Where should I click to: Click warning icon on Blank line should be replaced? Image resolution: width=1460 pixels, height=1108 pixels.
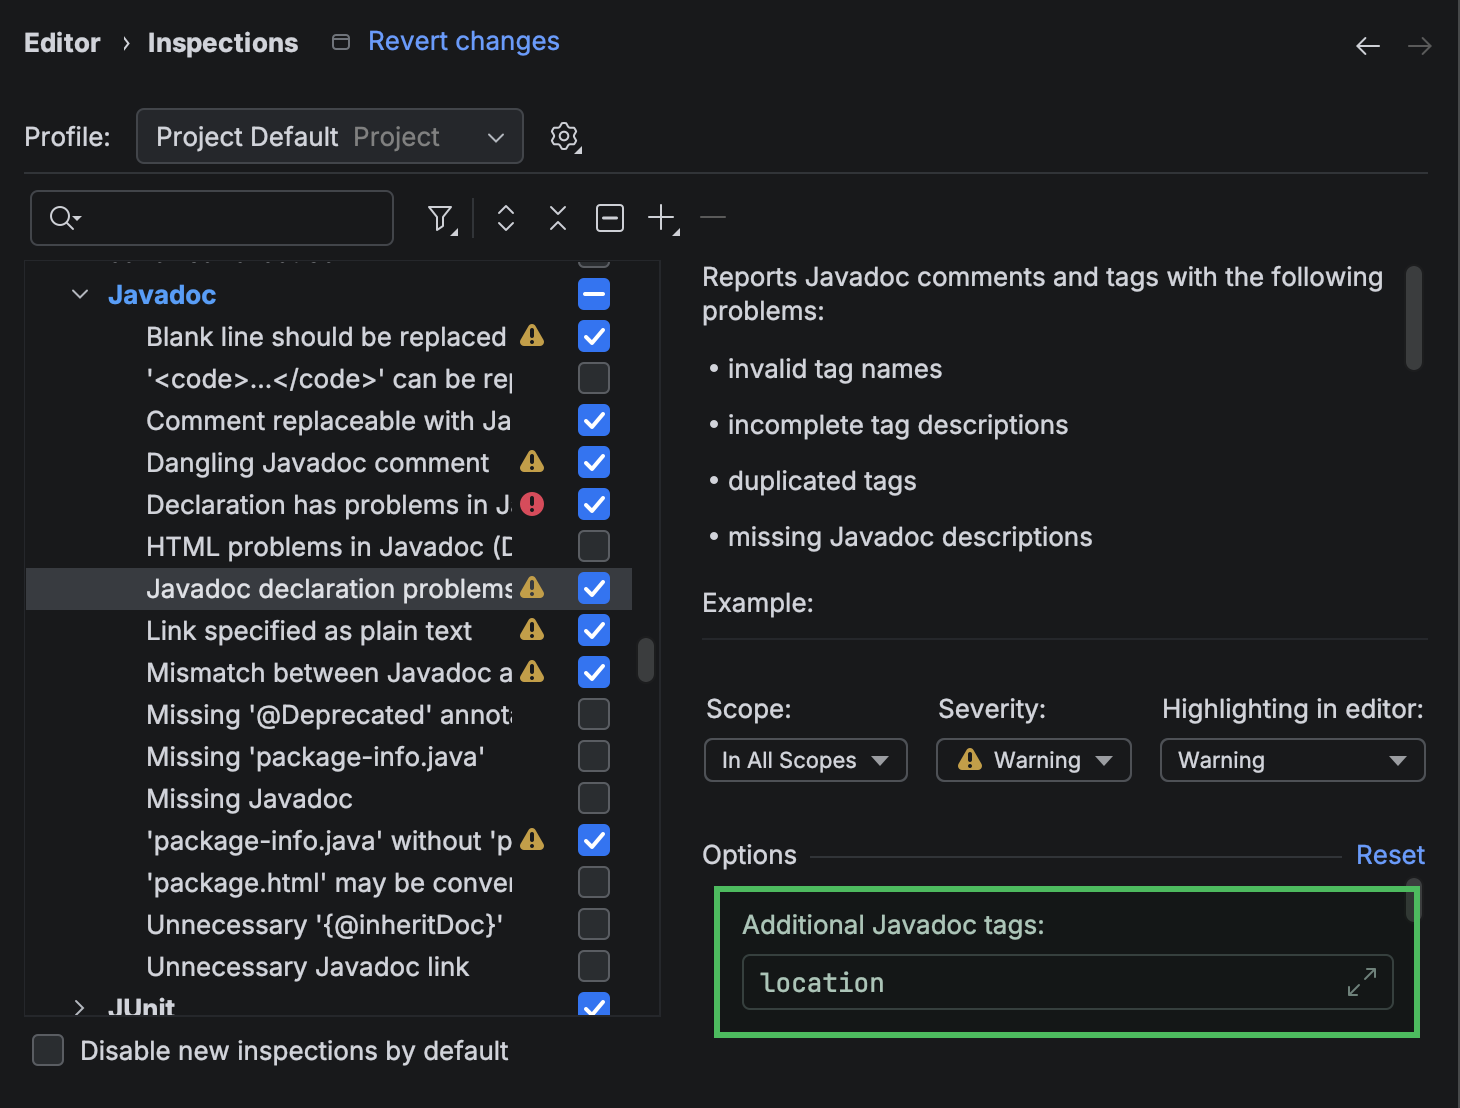(x=532, y=335)
